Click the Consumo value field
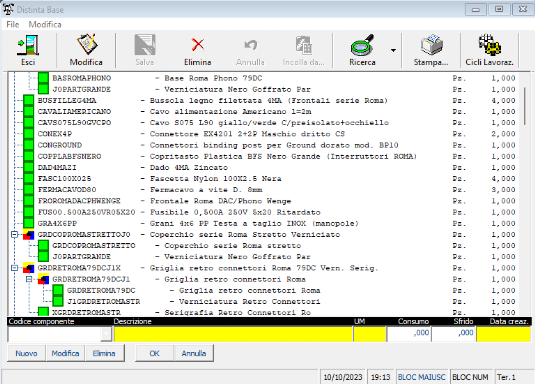Viewport: 535px width, 384px height. (x=409, y=334)
